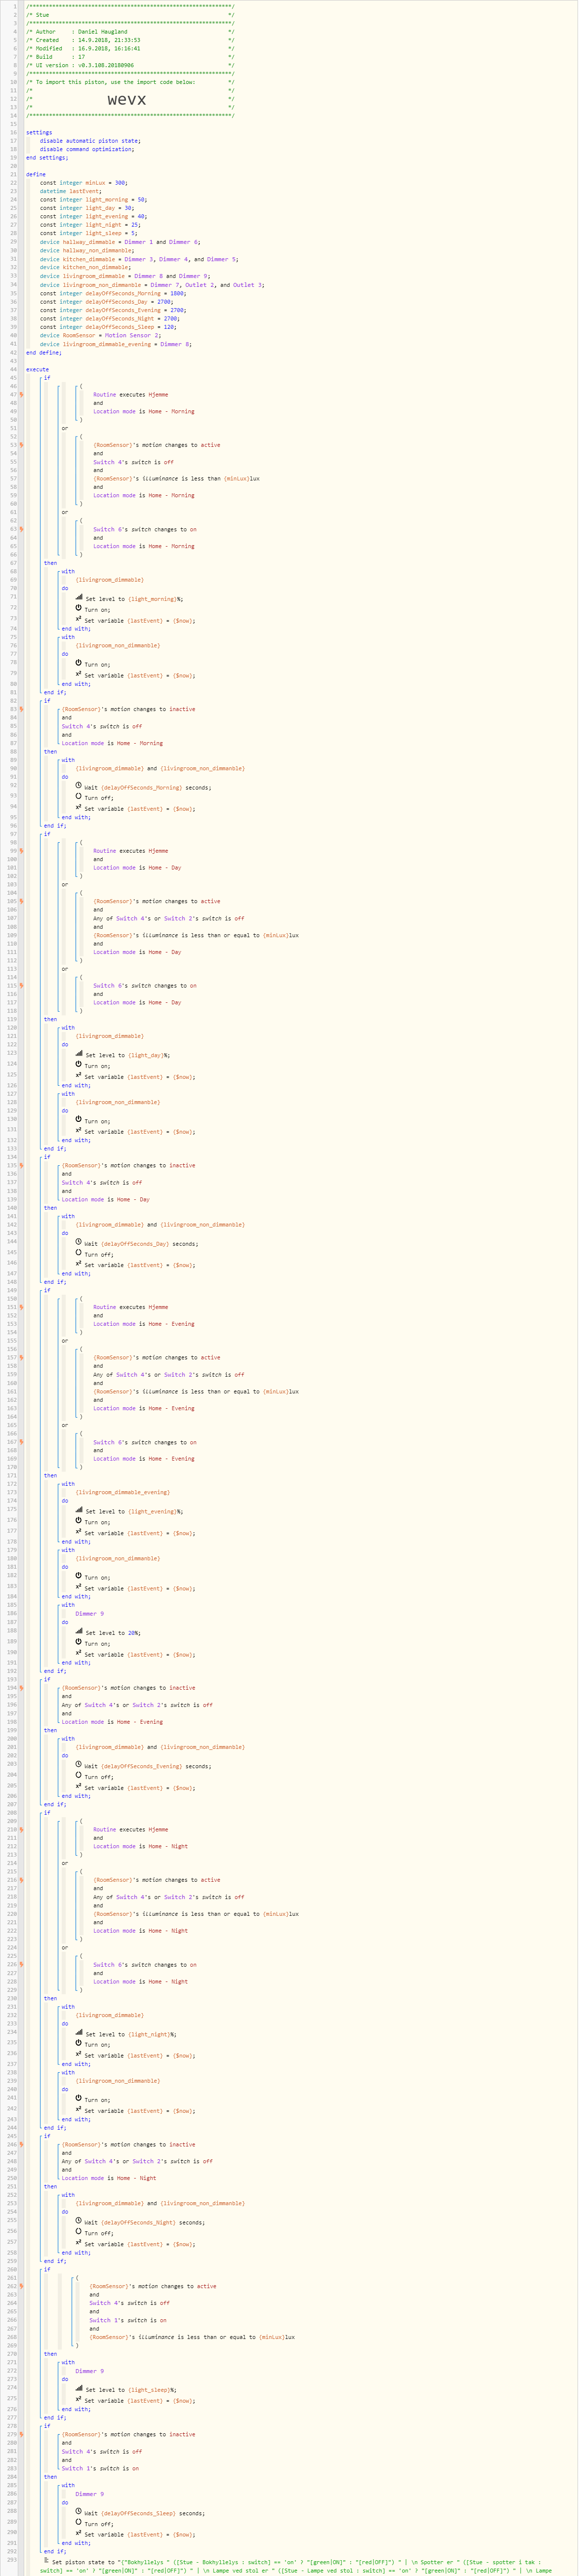
Task: Click "Dimmer 6" in hallway_dimmable device line
Action: pos(184,241)
